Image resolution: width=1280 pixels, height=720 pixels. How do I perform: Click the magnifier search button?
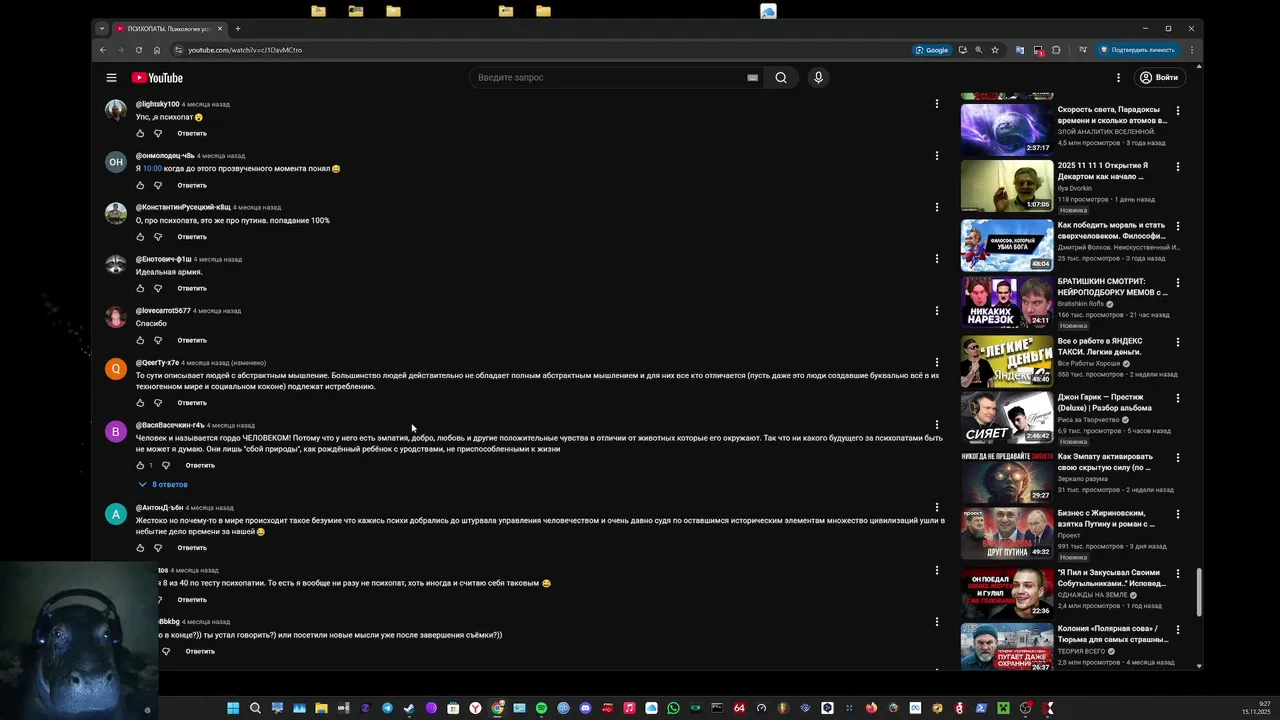pyautogui.click(x=781, y=78)
